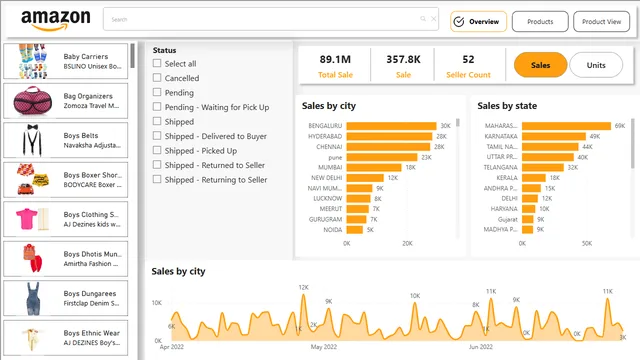Select the KARNATAKA state bar
Image resolution: width=640 pixels, height=360 pixels.
coord(554,136)
